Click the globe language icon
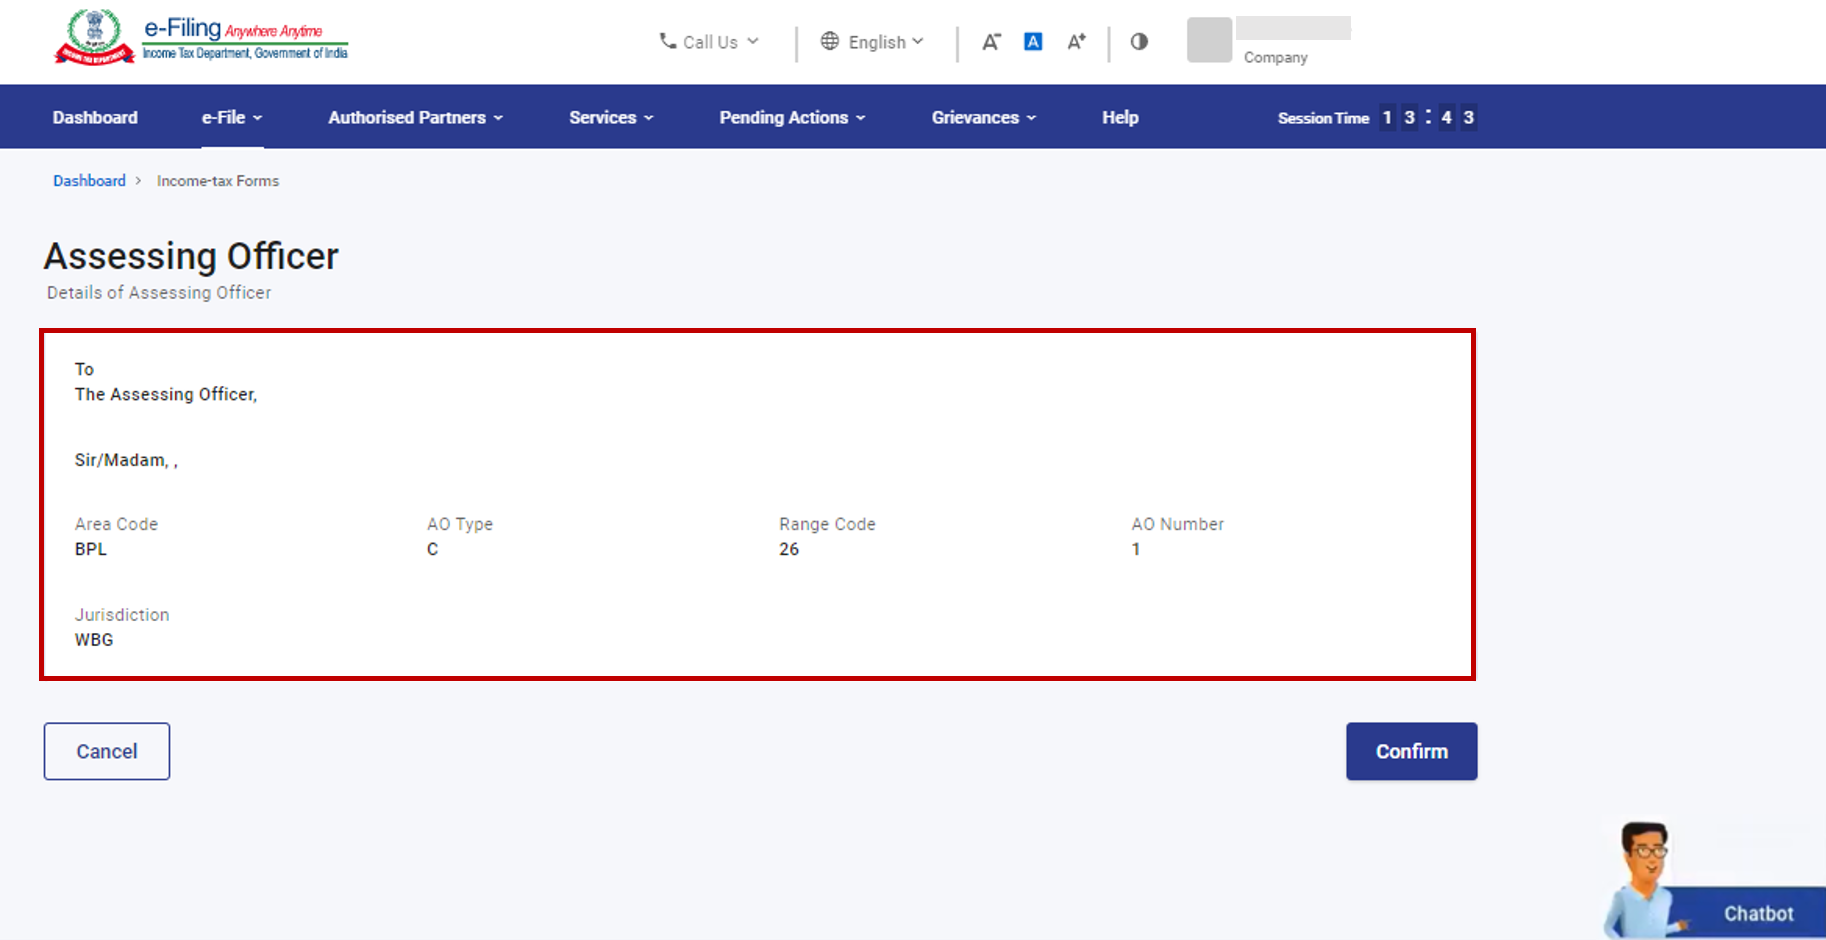Viewport: 1826px width, 940px height. (x=830, y=41)
